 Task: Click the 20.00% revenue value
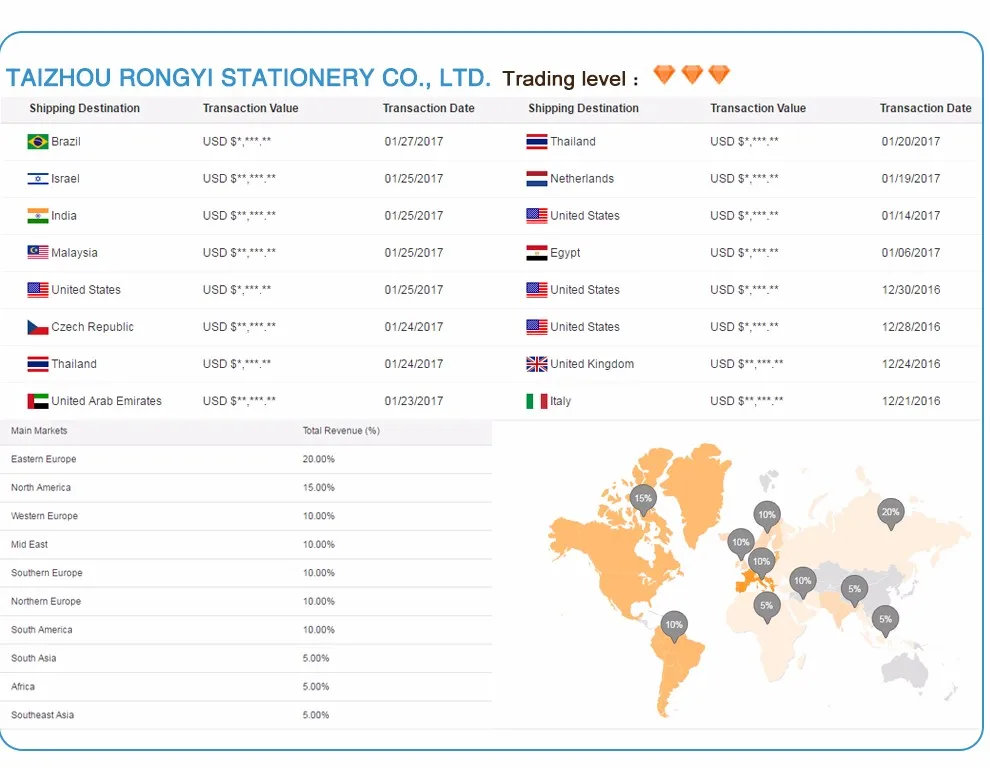click(x=318, y=459)
